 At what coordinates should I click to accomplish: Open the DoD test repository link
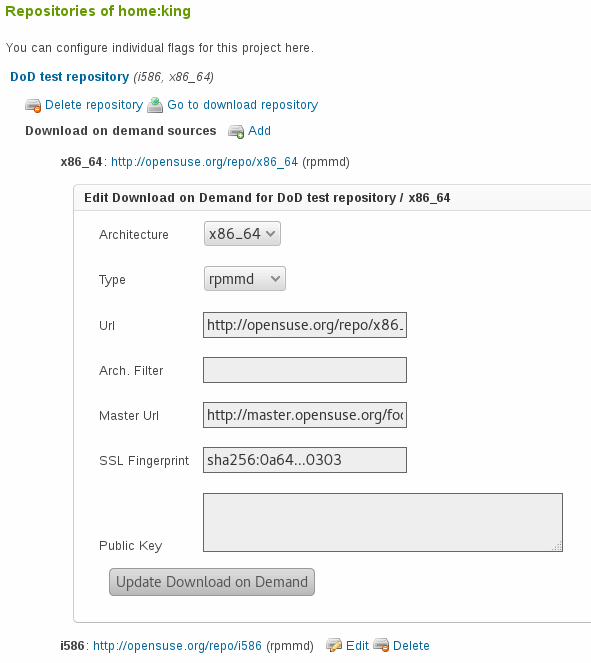(70, 77)
